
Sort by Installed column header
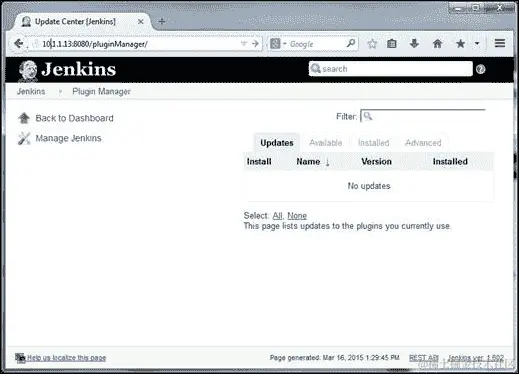coord(450,161)
